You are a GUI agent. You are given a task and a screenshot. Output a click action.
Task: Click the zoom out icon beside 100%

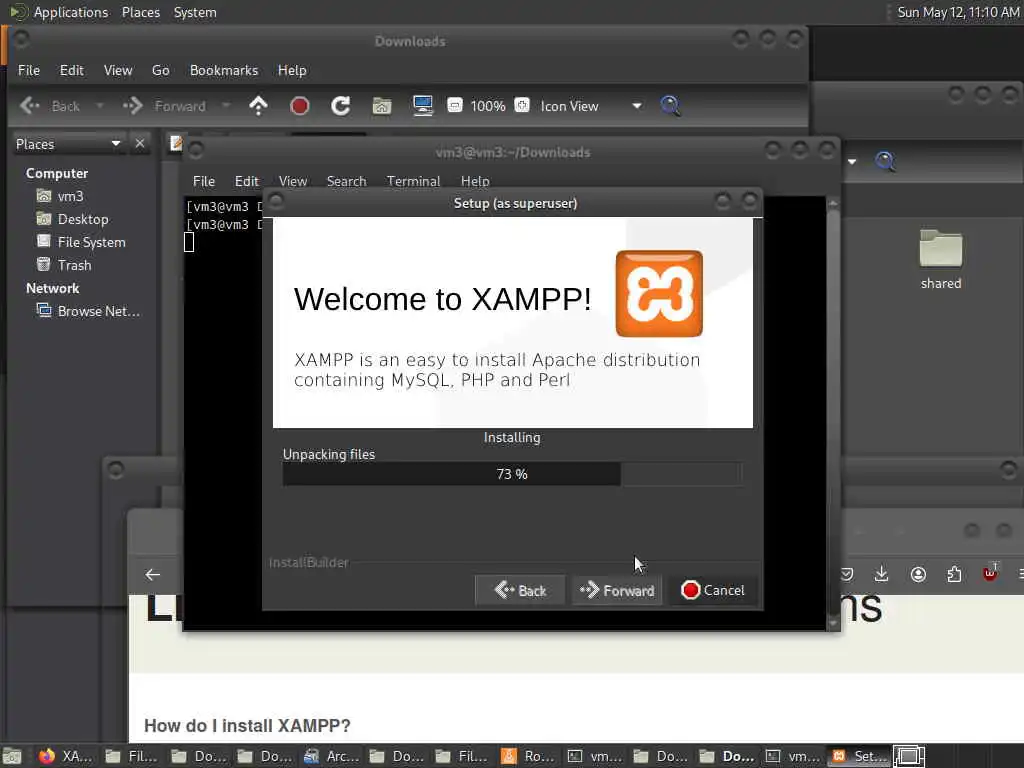tap(455, 105)
